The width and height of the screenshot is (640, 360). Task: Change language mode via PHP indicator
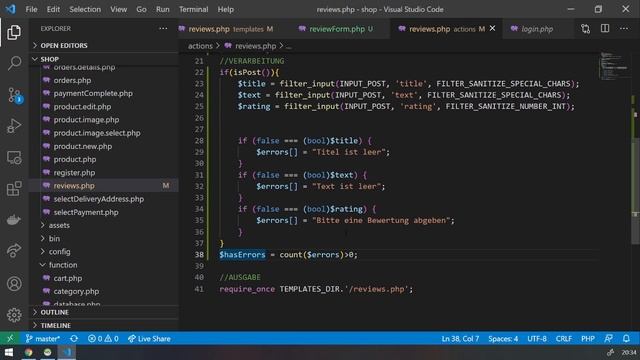click(x=588, y=339)
